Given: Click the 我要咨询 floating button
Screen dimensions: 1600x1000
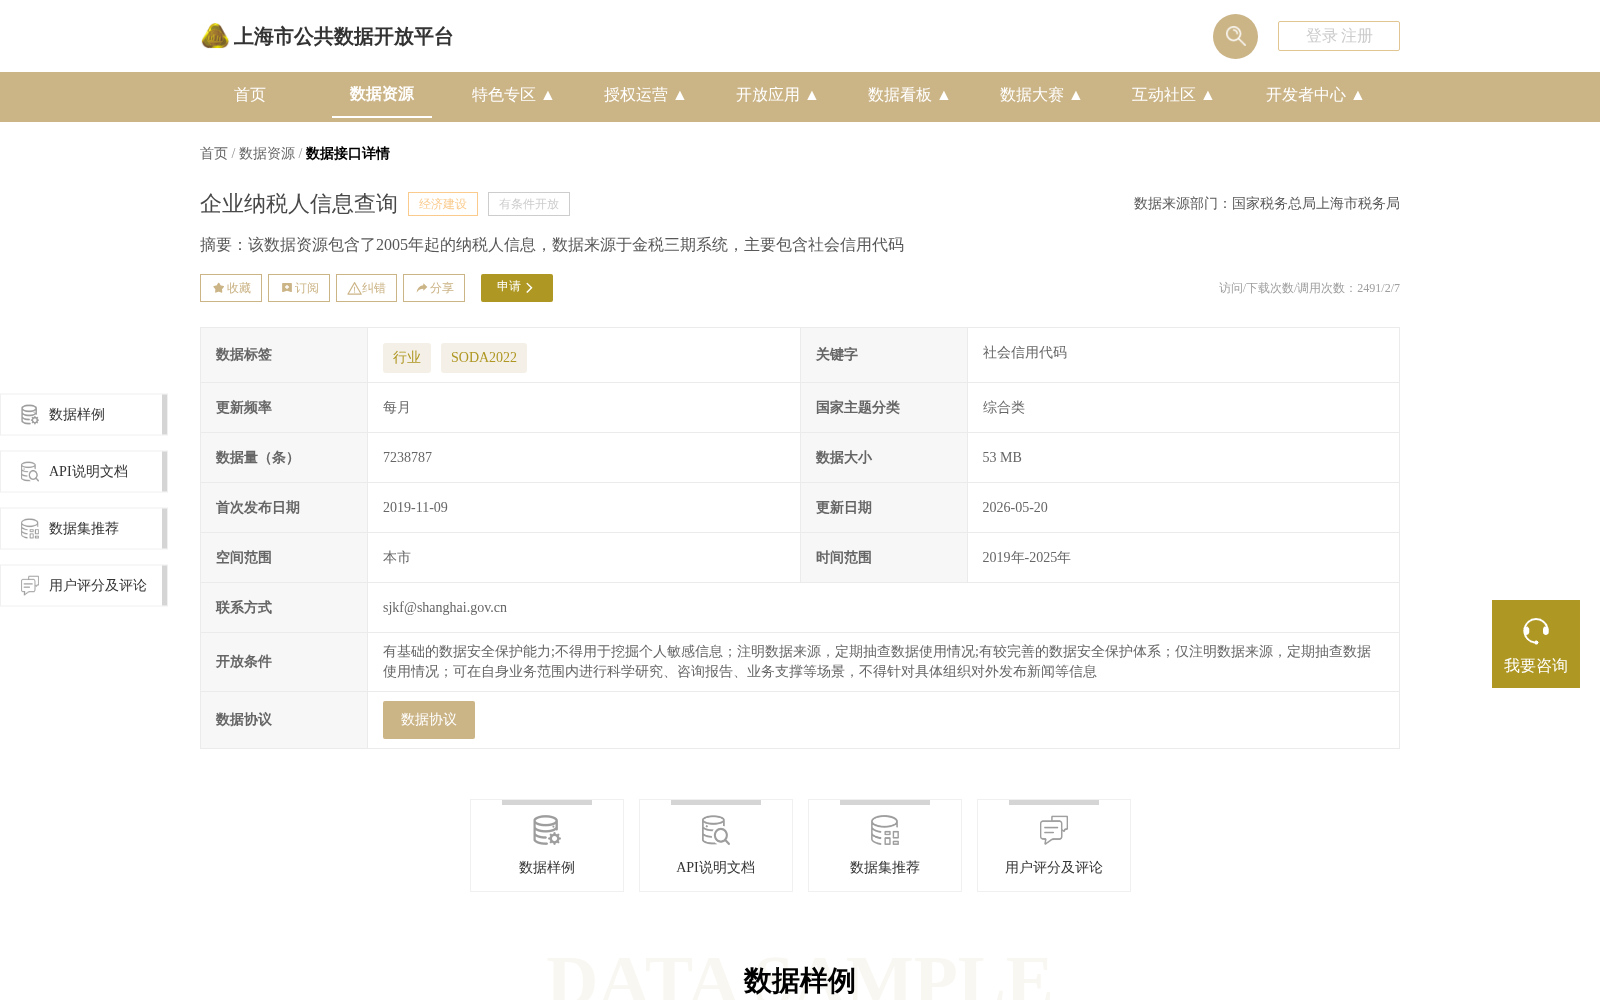Looking at the screenshot, I should tap(1536, 644).
